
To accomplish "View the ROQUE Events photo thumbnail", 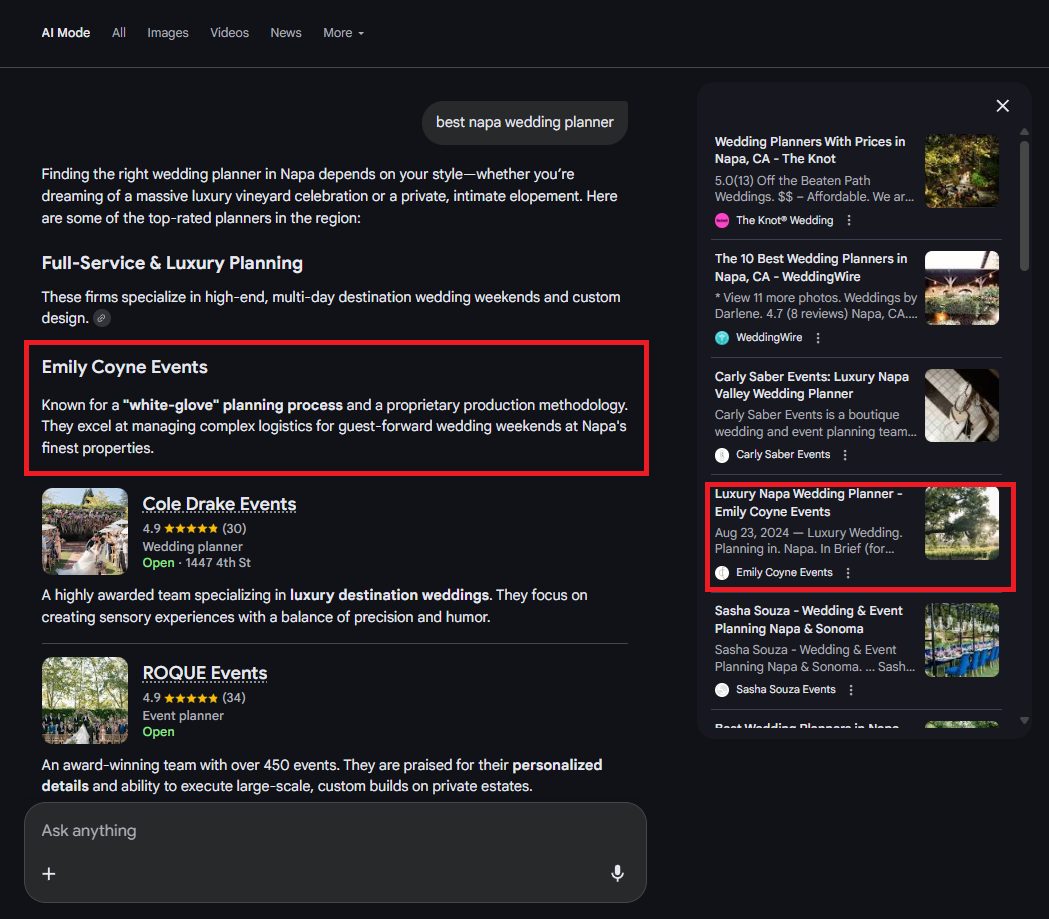I will [85, 700].
